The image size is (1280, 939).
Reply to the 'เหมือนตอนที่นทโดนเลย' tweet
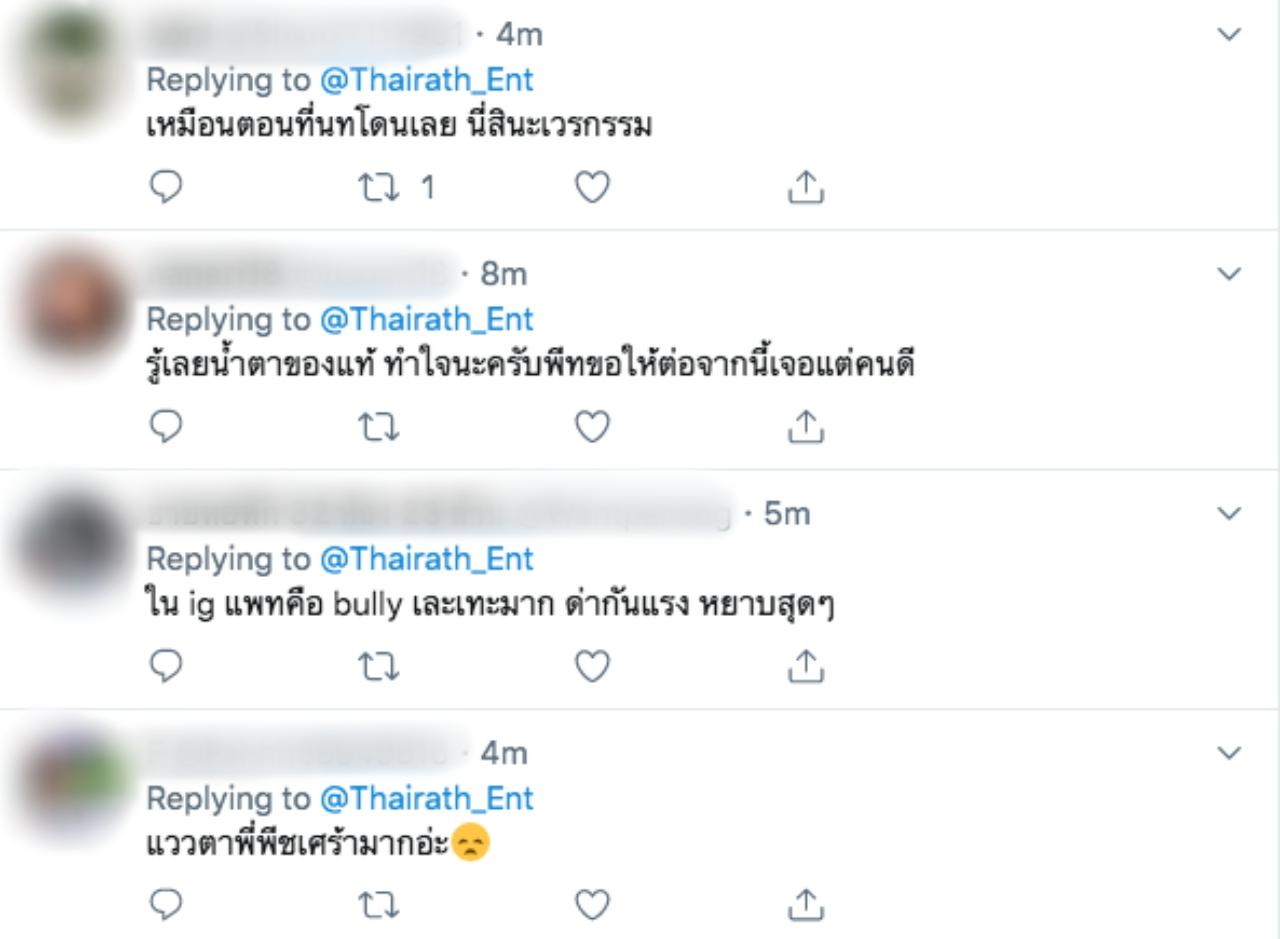point(166,188)
